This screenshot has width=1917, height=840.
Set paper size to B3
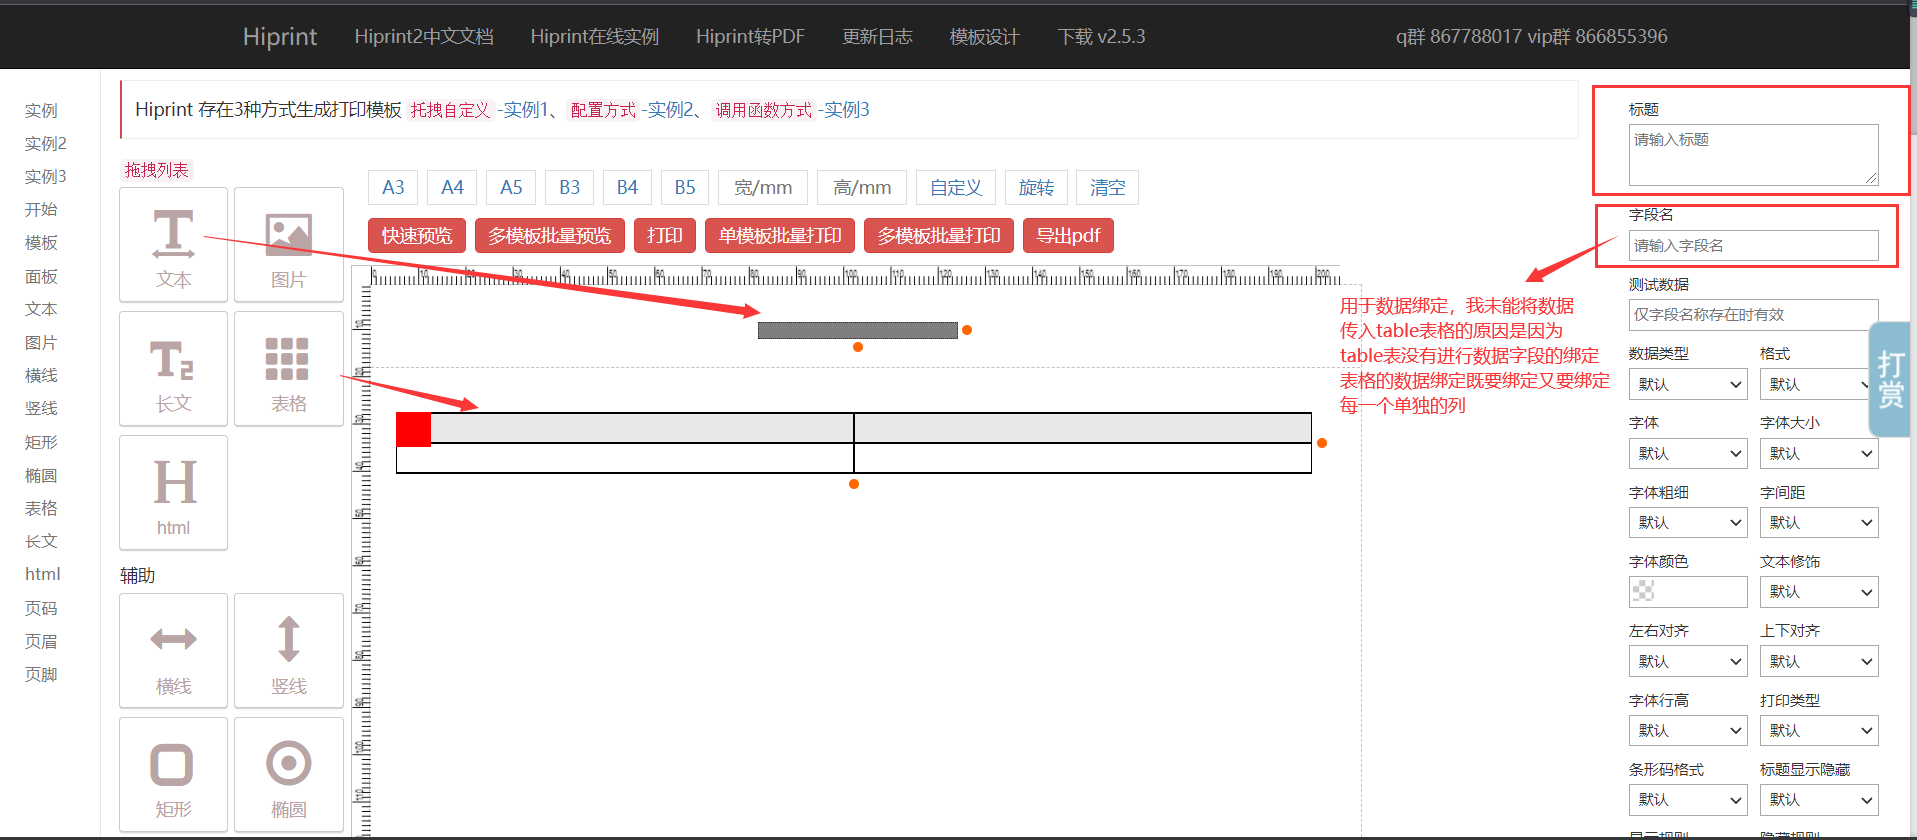tap(570, 187)
